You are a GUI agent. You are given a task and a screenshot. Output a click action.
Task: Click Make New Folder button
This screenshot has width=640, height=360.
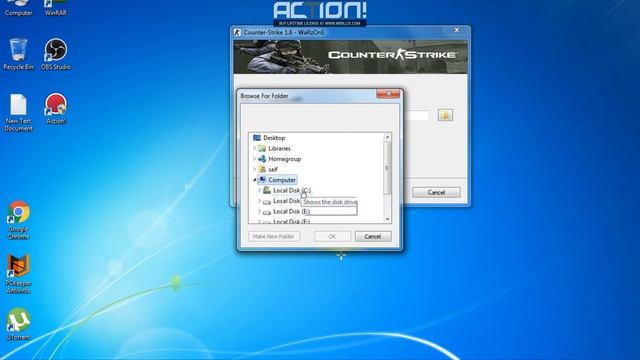[273, 236]
